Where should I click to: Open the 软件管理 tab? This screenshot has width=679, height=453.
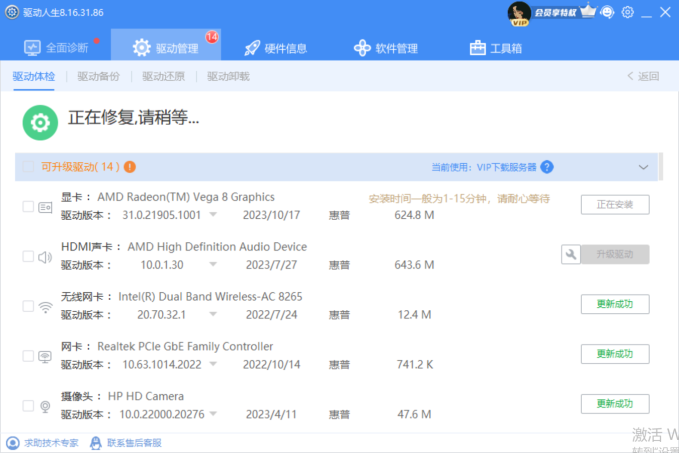tap(386, 48)
